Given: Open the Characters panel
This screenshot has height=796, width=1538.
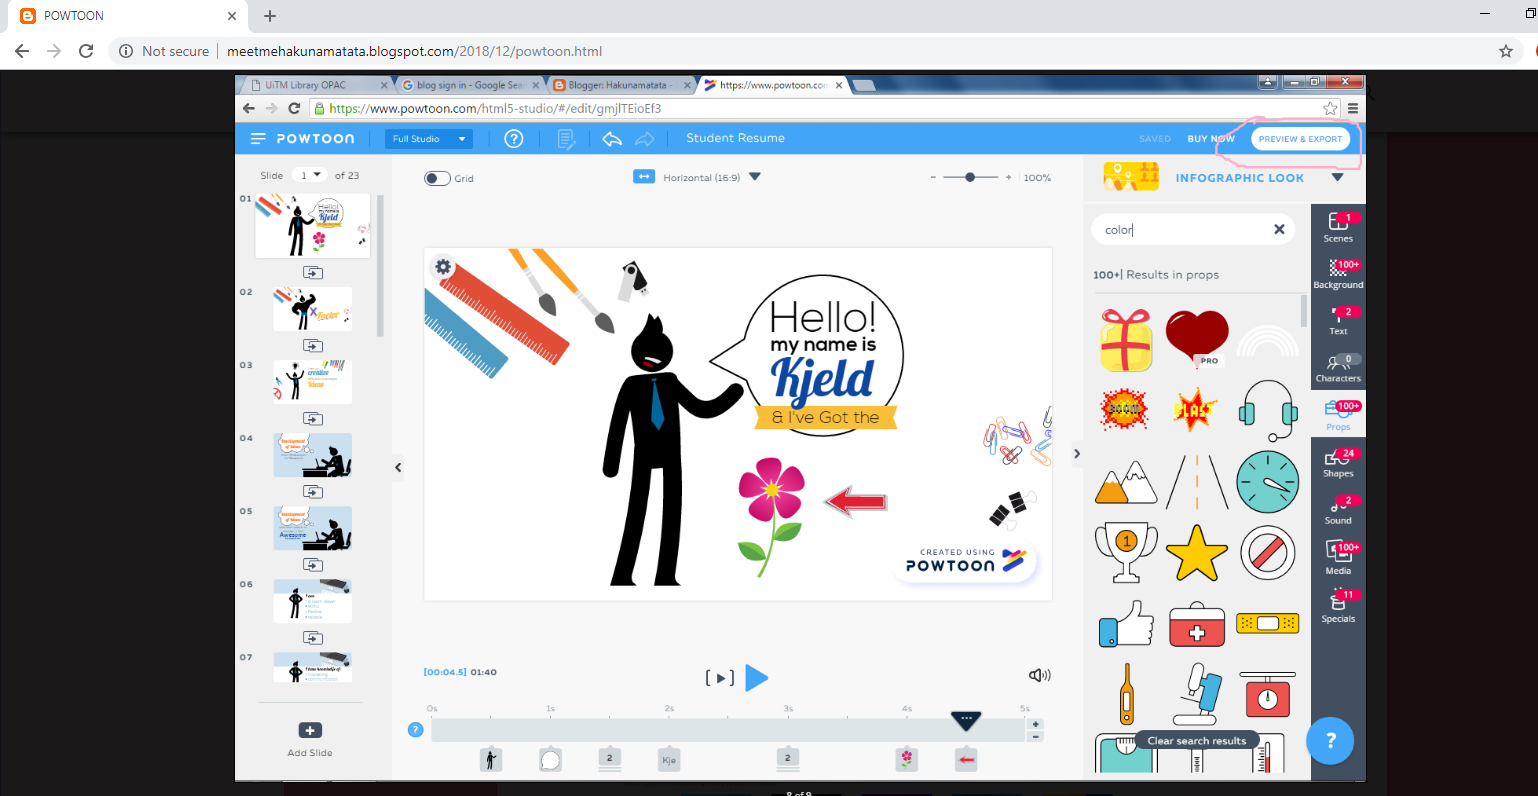Looking at the screenshot, I should click(1338, 368).
